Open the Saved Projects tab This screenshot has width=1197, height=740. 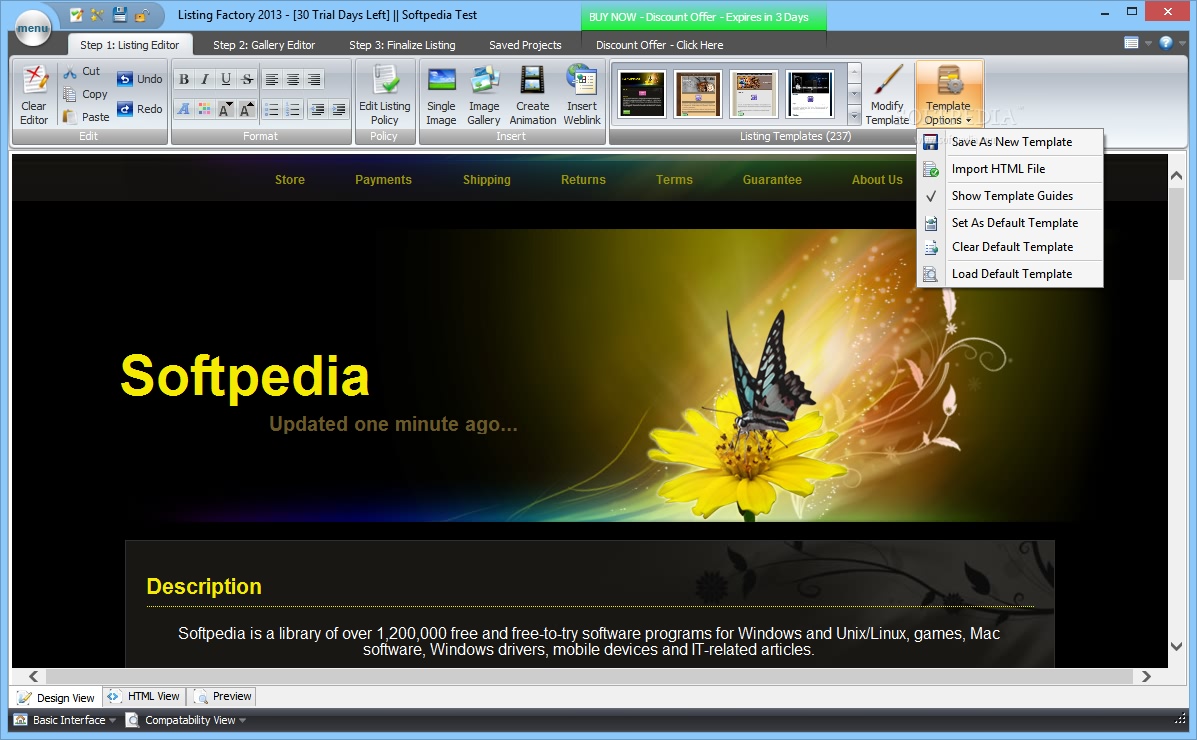click(525, 44)
